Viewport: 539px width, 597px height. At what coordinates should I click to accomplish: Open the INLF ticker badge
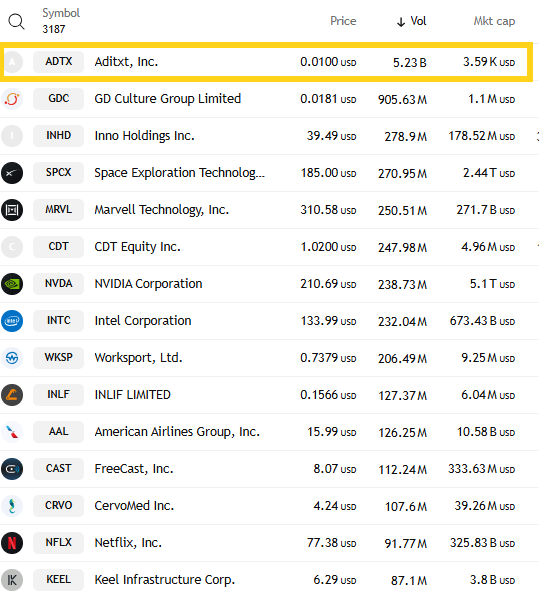[x=58, y=395]
